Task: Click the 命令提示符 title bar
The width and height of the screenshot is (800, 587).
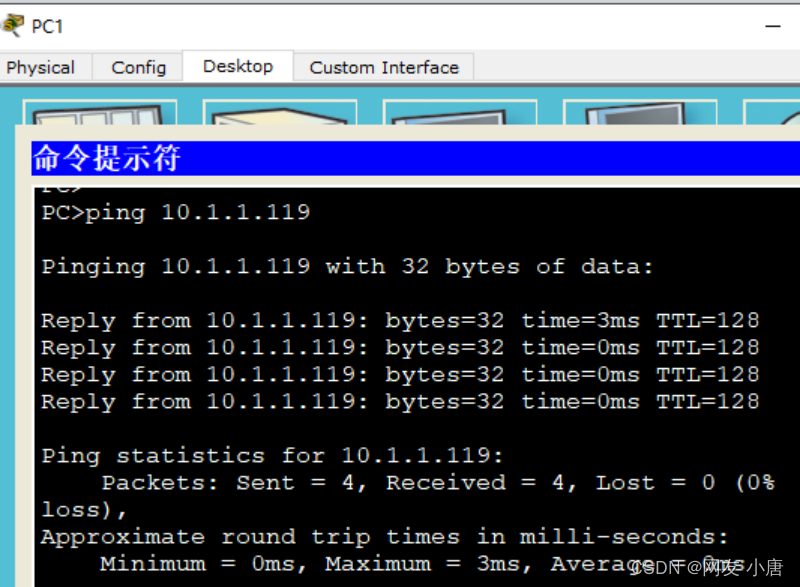Action: coord(415,159)
